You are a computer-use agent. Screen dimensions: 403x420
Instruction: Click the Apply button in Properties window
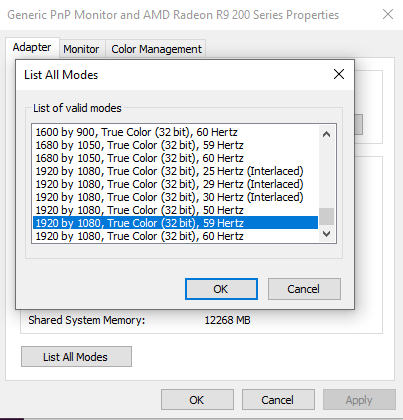pyautogui.click(x=359, y=400)
